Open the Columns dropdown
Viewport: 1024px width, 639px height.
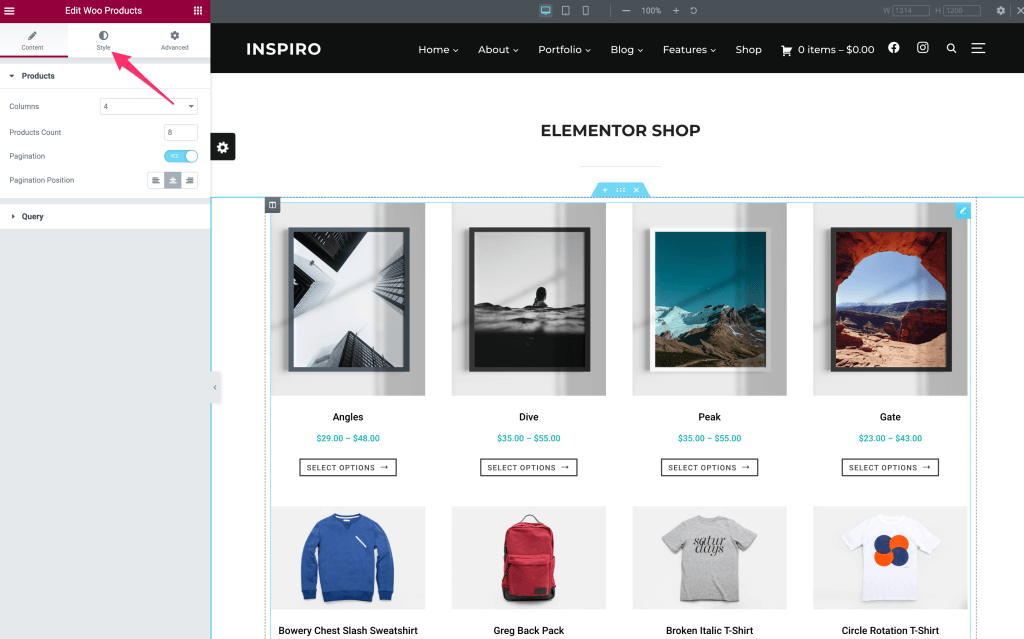coord(149,106)
